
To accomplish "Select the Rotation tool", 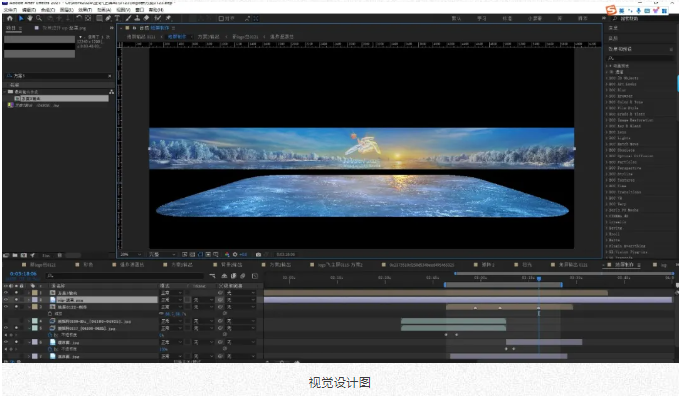I will click(79, 18).
